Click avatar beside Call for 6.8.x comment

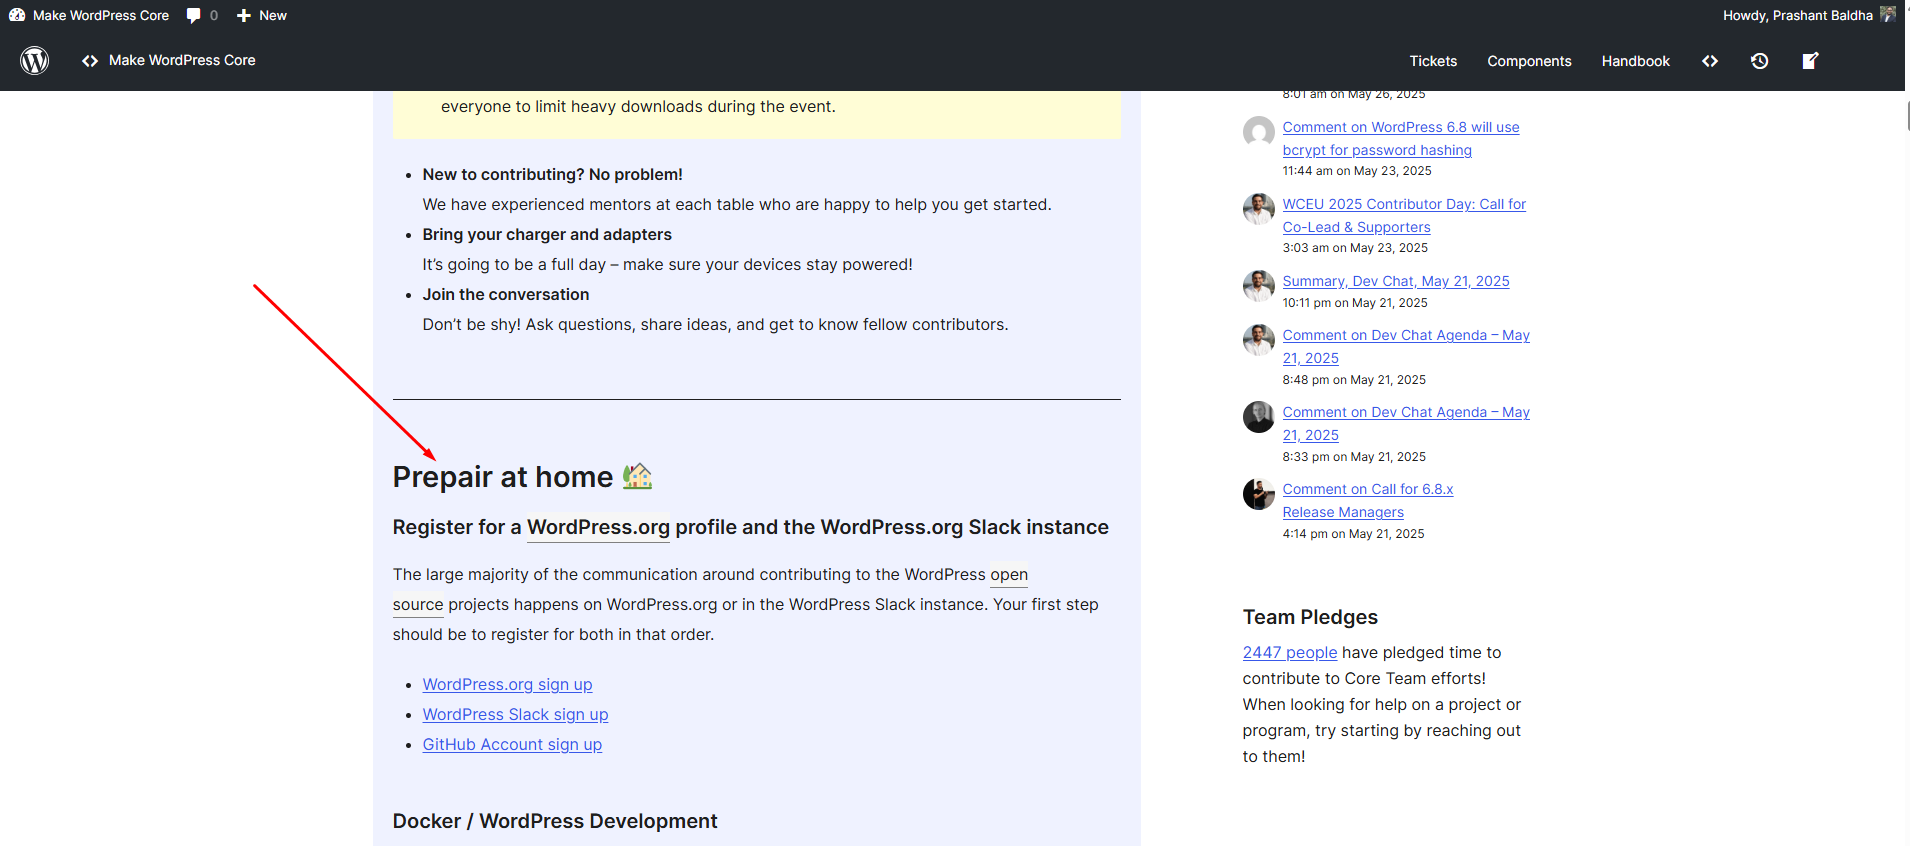1259,494
